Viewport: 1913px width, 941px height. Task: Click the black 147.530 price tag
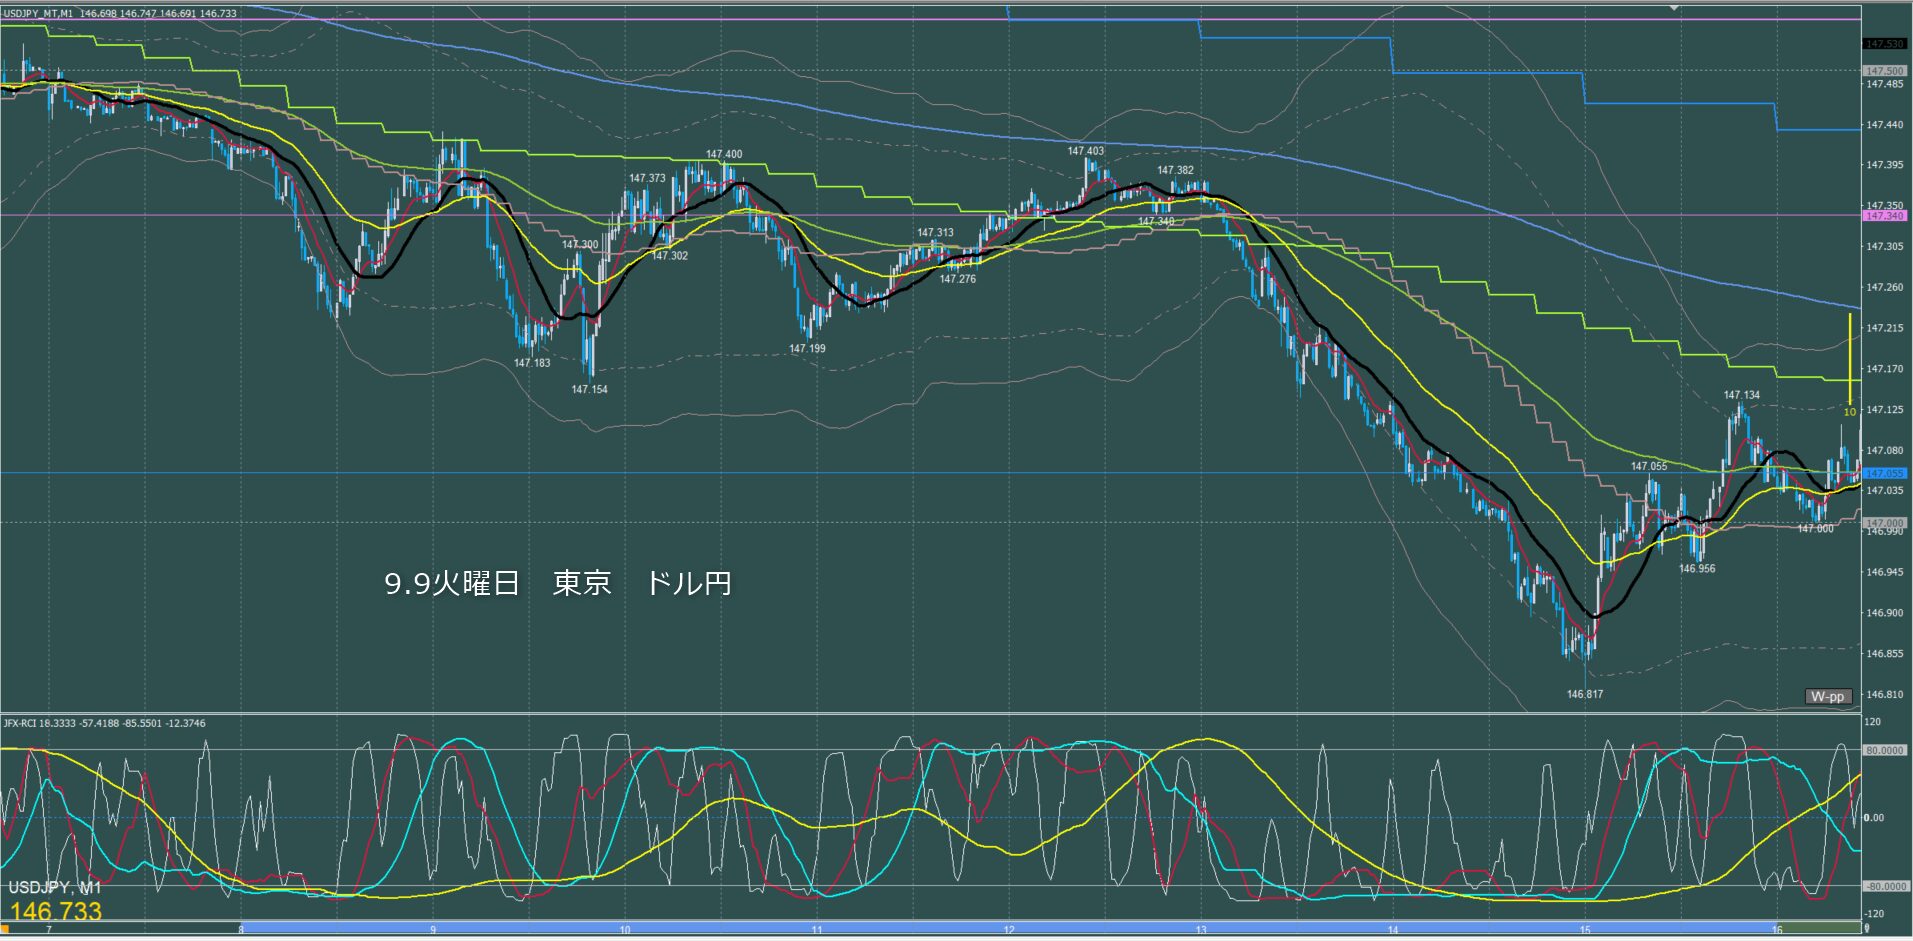(1884, 44)
